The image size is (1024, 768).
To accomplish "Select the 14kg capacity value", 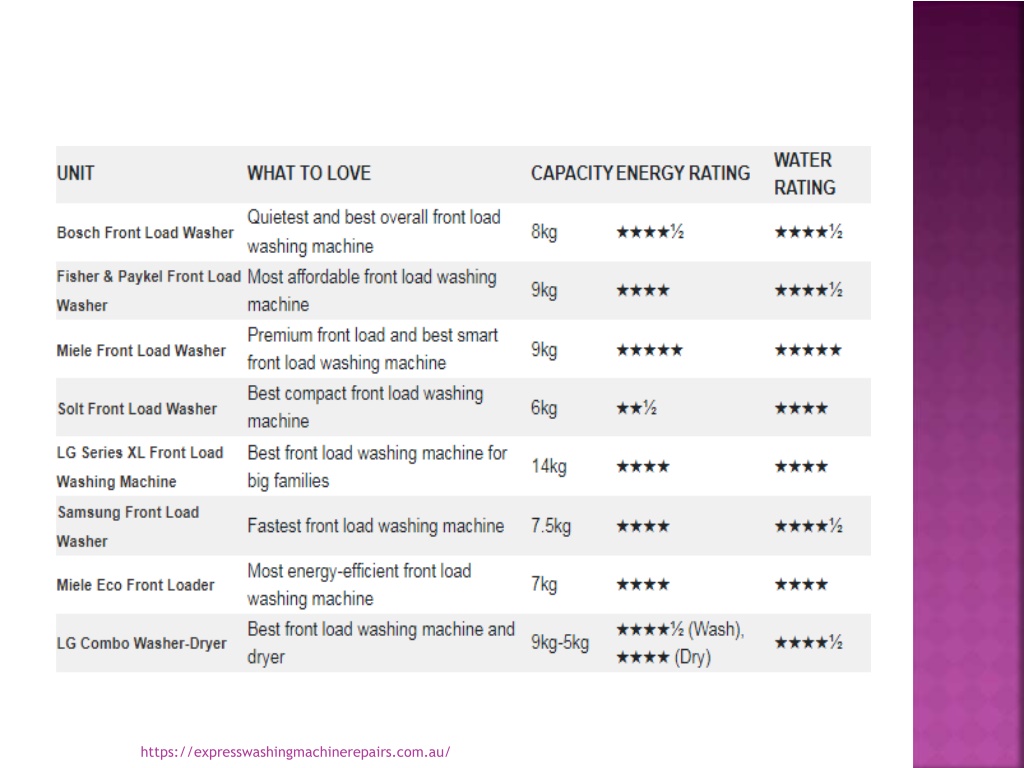I will click(549, 466).
